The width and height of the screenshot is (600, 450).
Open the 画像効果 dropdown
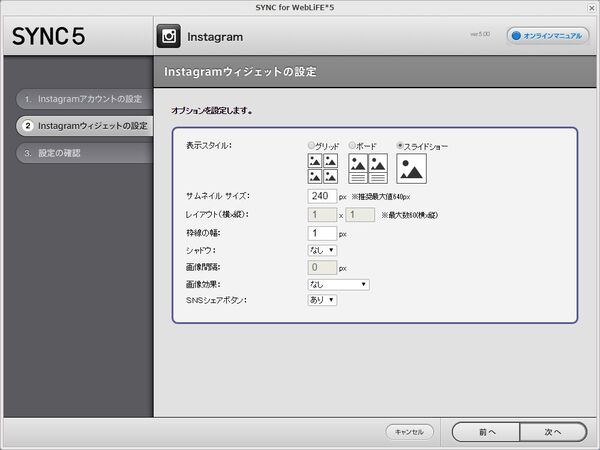pyautogui.click(x=338, y=284)
